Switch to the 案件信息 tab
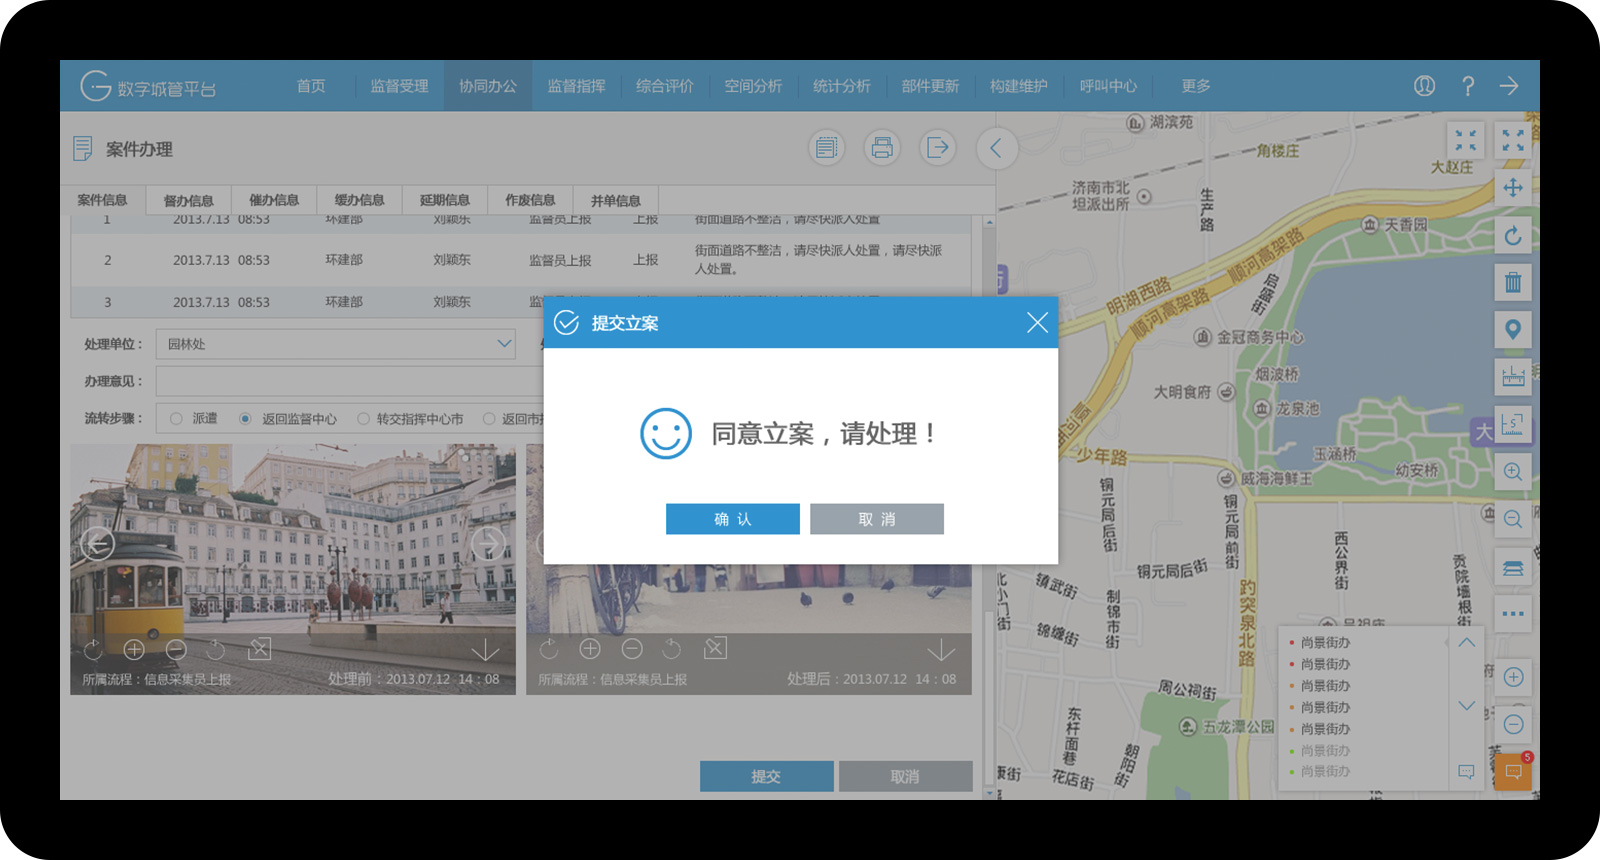1600x860 pixels. (x=102, y=200)
